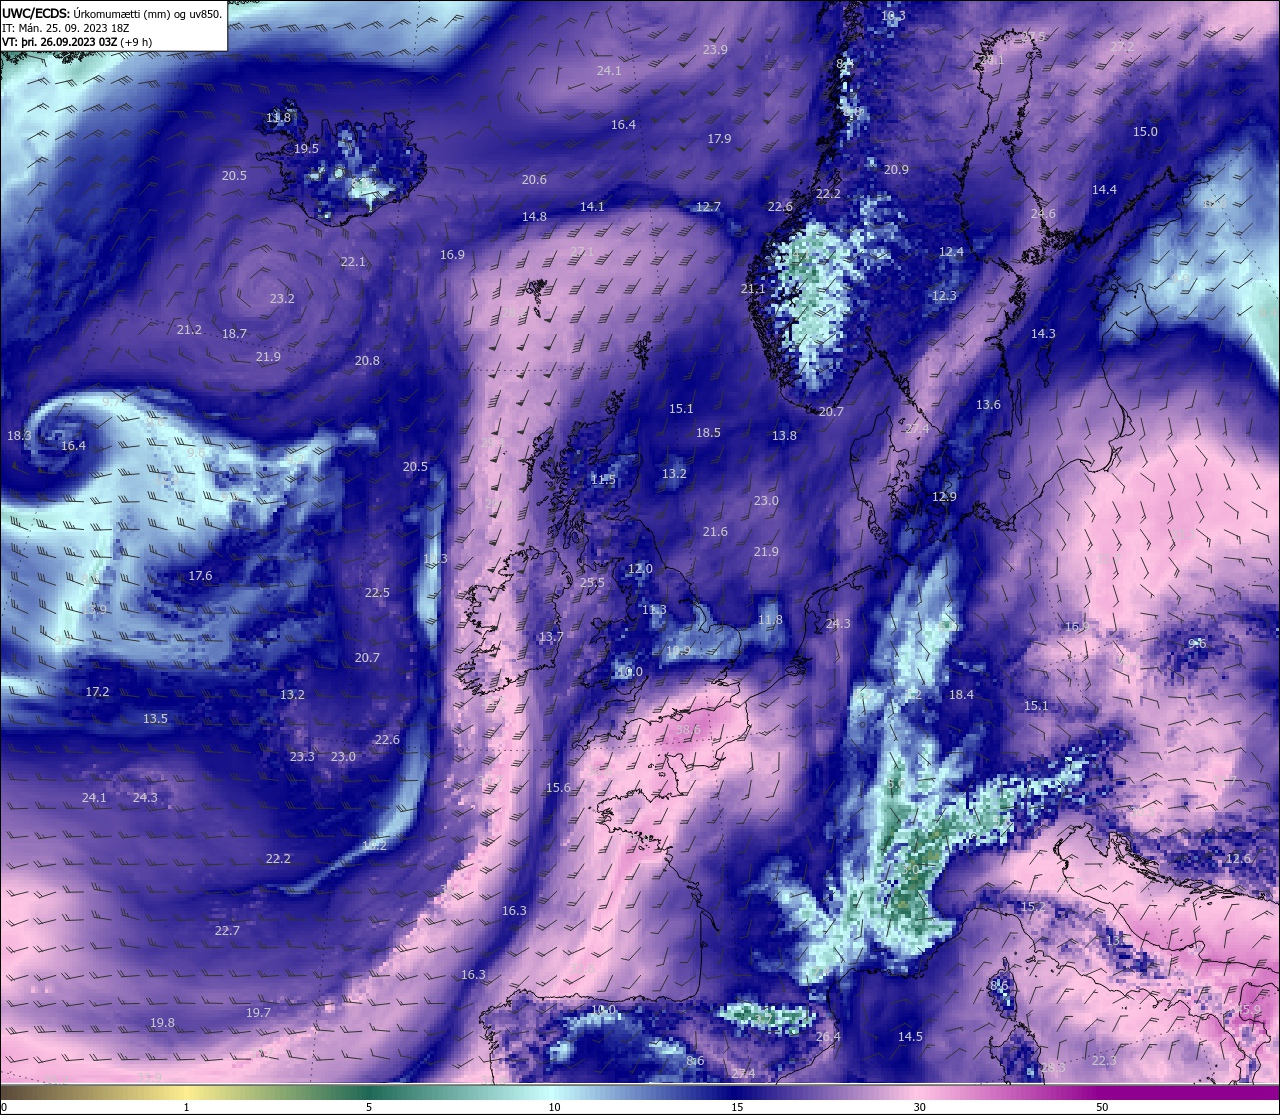Click the map value 12.4
The image size is (1280, 1115).
[951, 252]
